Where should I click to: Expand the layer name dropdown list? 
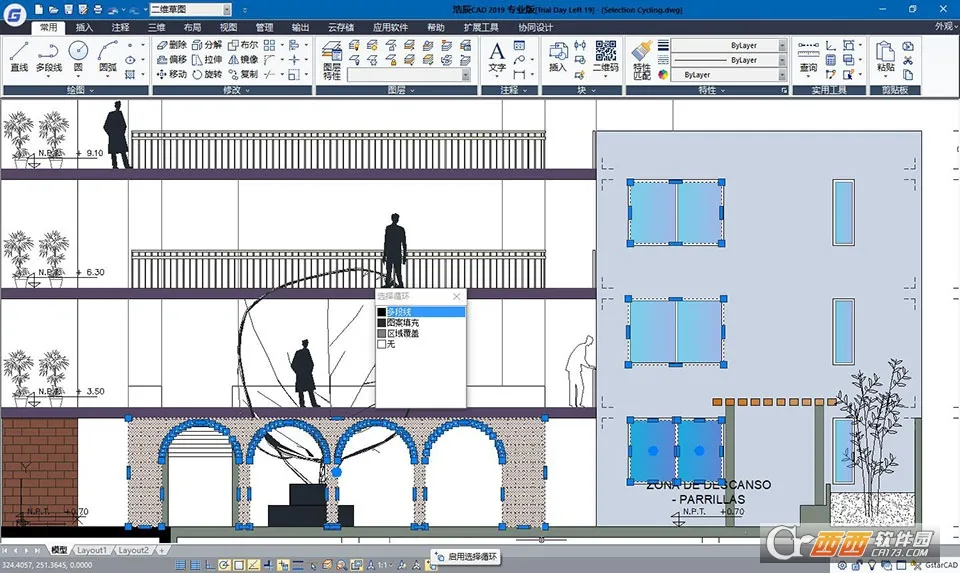465,75
